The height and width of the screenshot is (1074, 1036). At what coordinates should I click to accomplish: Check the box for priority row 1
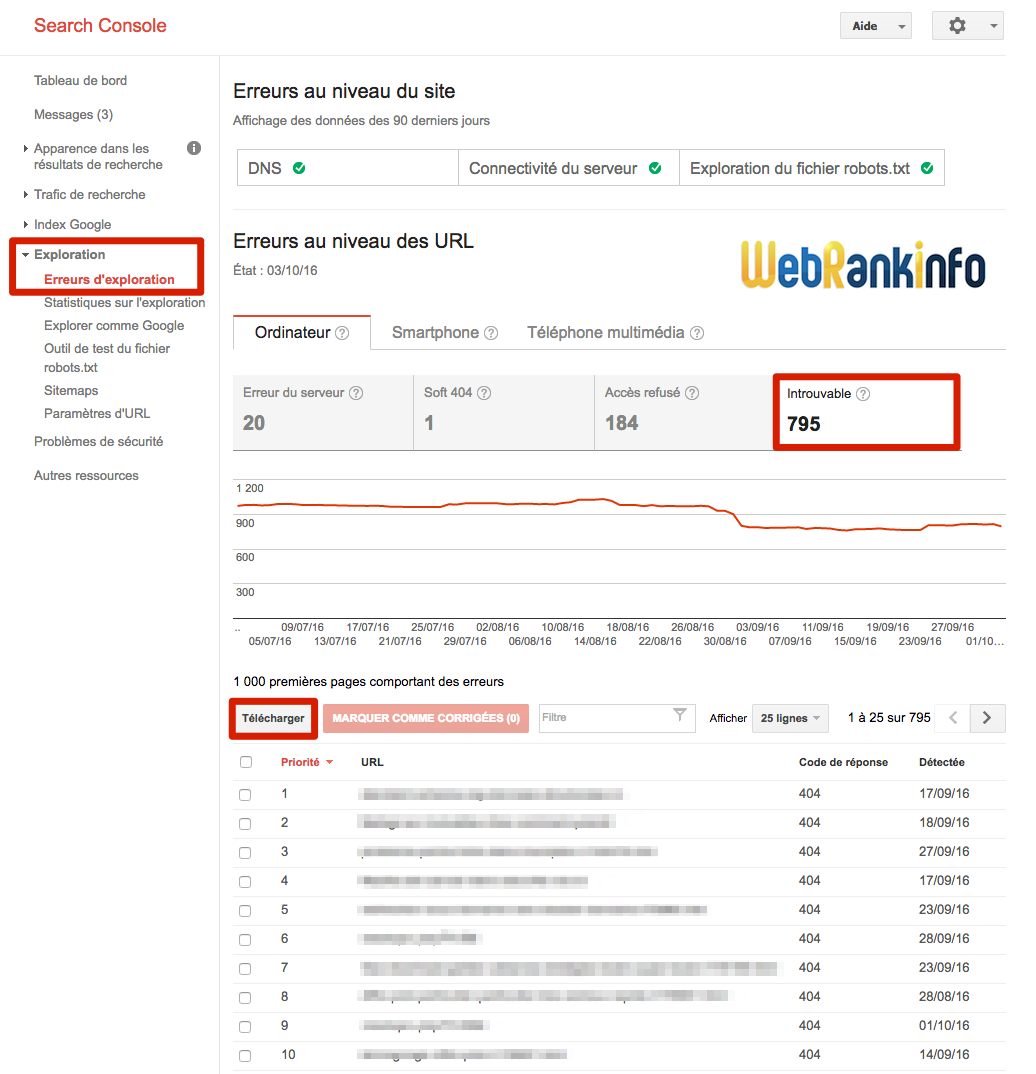click(x=245, y=795)
